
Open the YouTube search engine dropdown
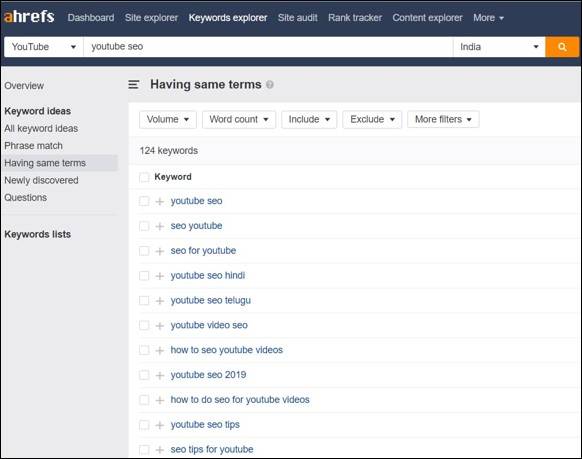click(x=44, y=47)
